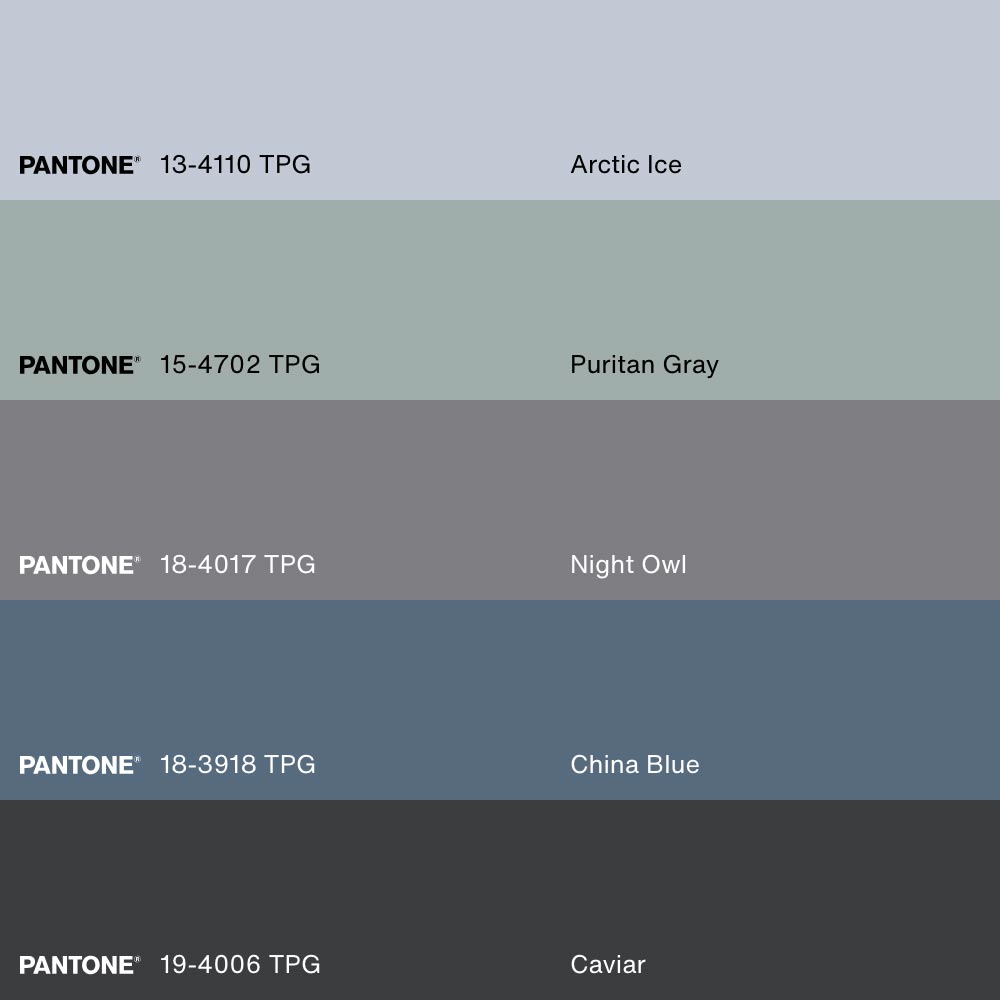
Task: Click the 19-4006 TPG color code
Action: (x=240, y=965)
